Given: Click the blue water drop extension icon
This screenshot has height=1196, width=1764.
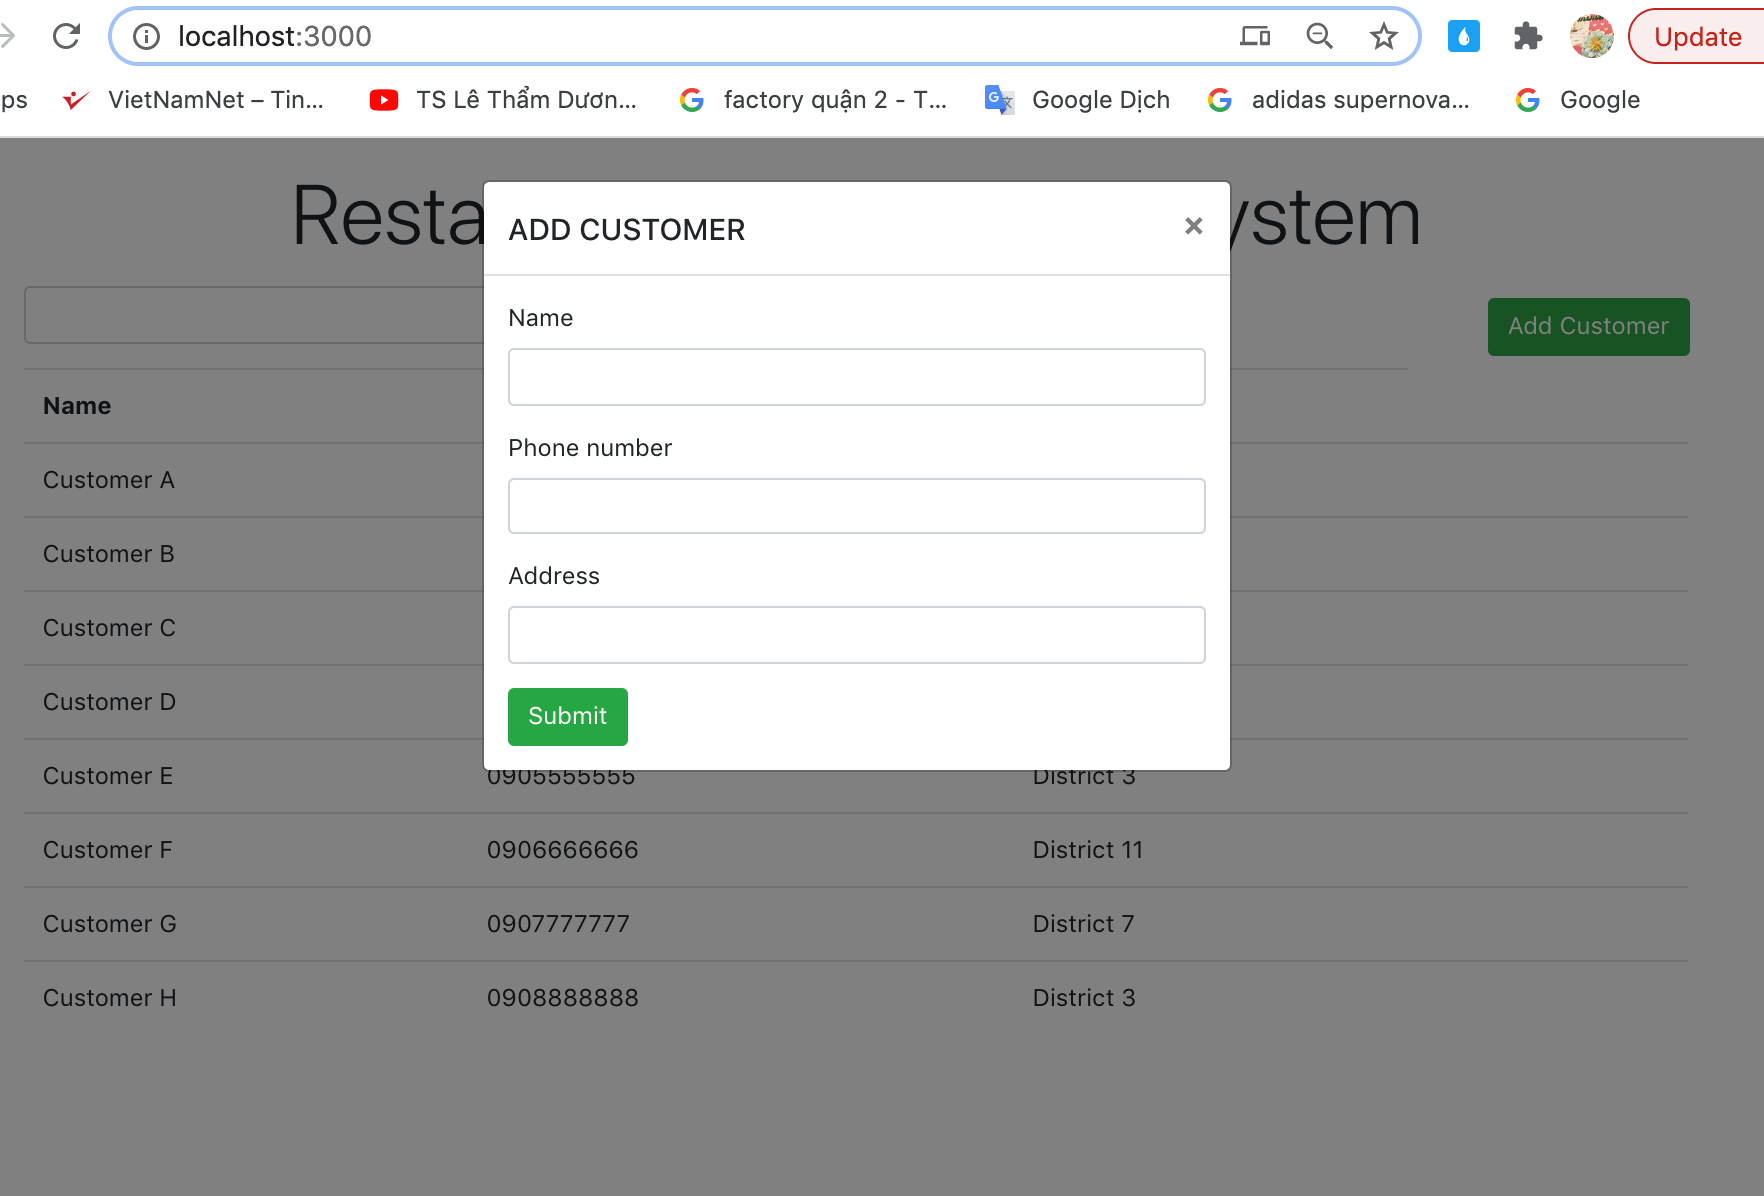Looking at the screenshot, I should pyautogui.click(x=1463, y=37).
